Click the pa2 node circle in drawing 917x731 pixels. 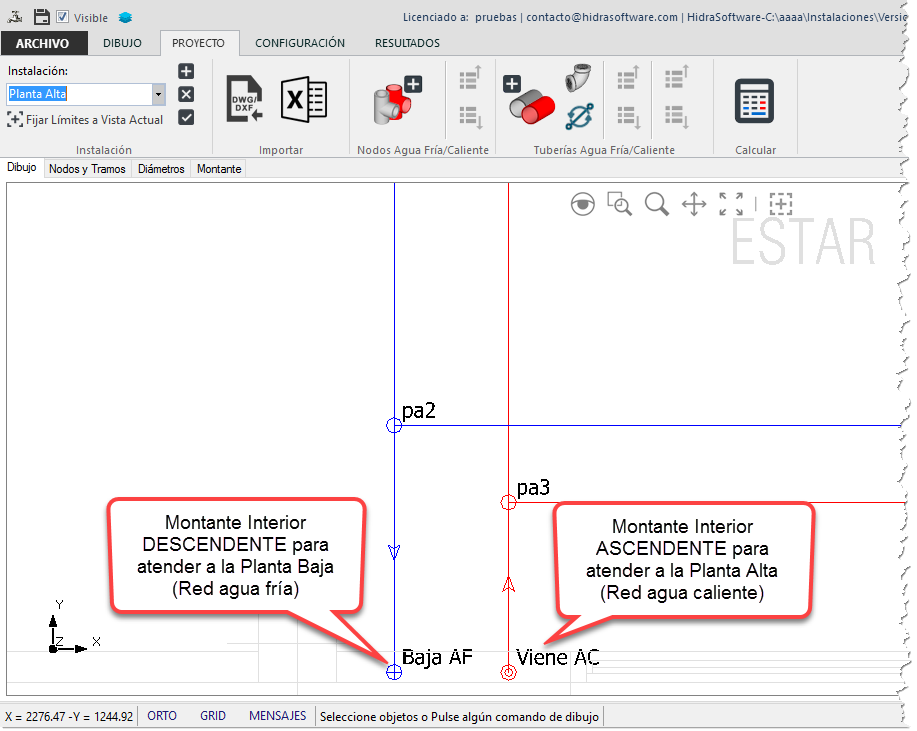(x=394, y=425)
